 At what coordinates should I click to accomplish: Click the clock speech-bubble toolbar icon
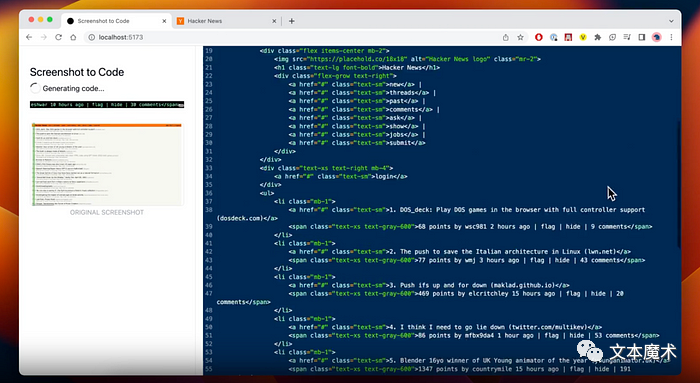point(612,37)
